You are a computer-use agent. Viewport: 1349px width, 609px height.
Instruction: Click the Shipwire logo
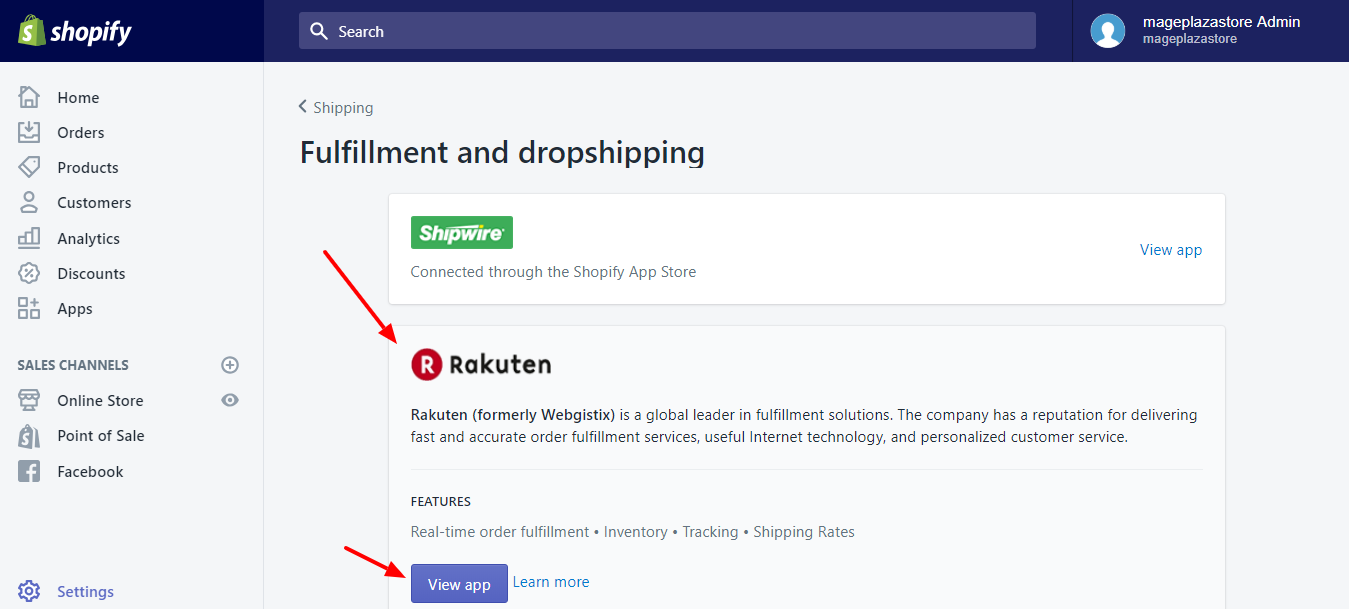pyautogui.click(x=462, y=232)
